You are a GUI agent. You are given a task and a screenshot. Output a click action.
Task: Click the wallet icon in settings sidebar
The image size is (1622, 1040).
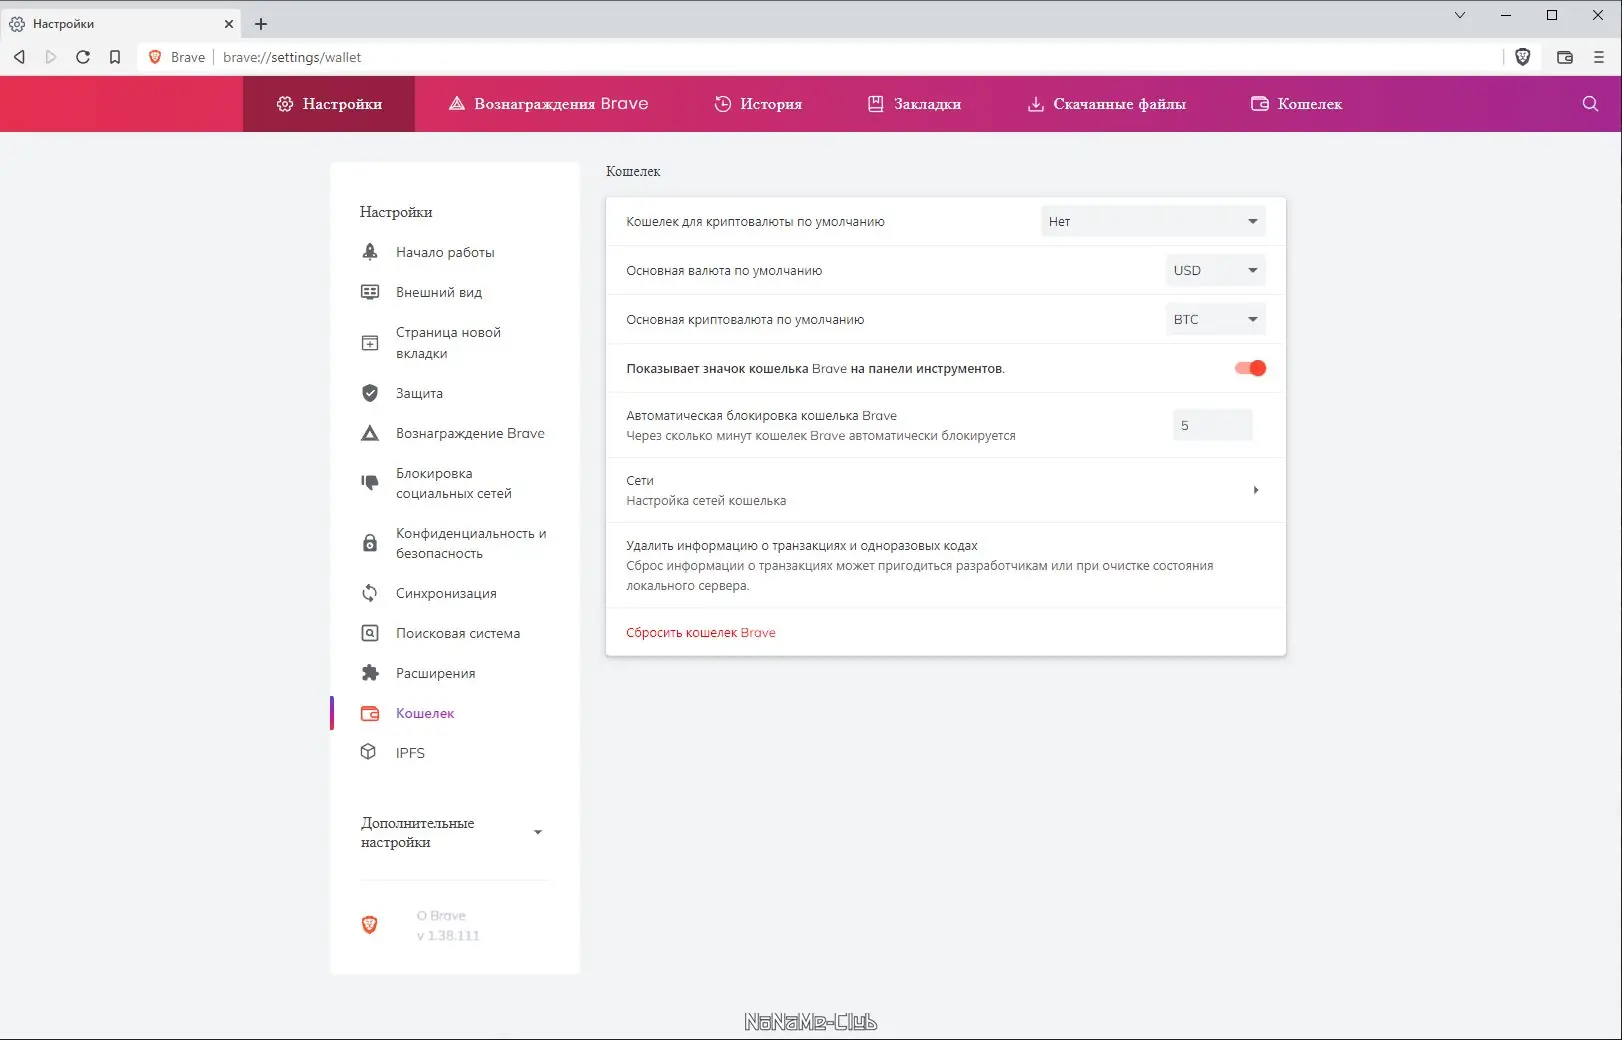pos(370,713)
